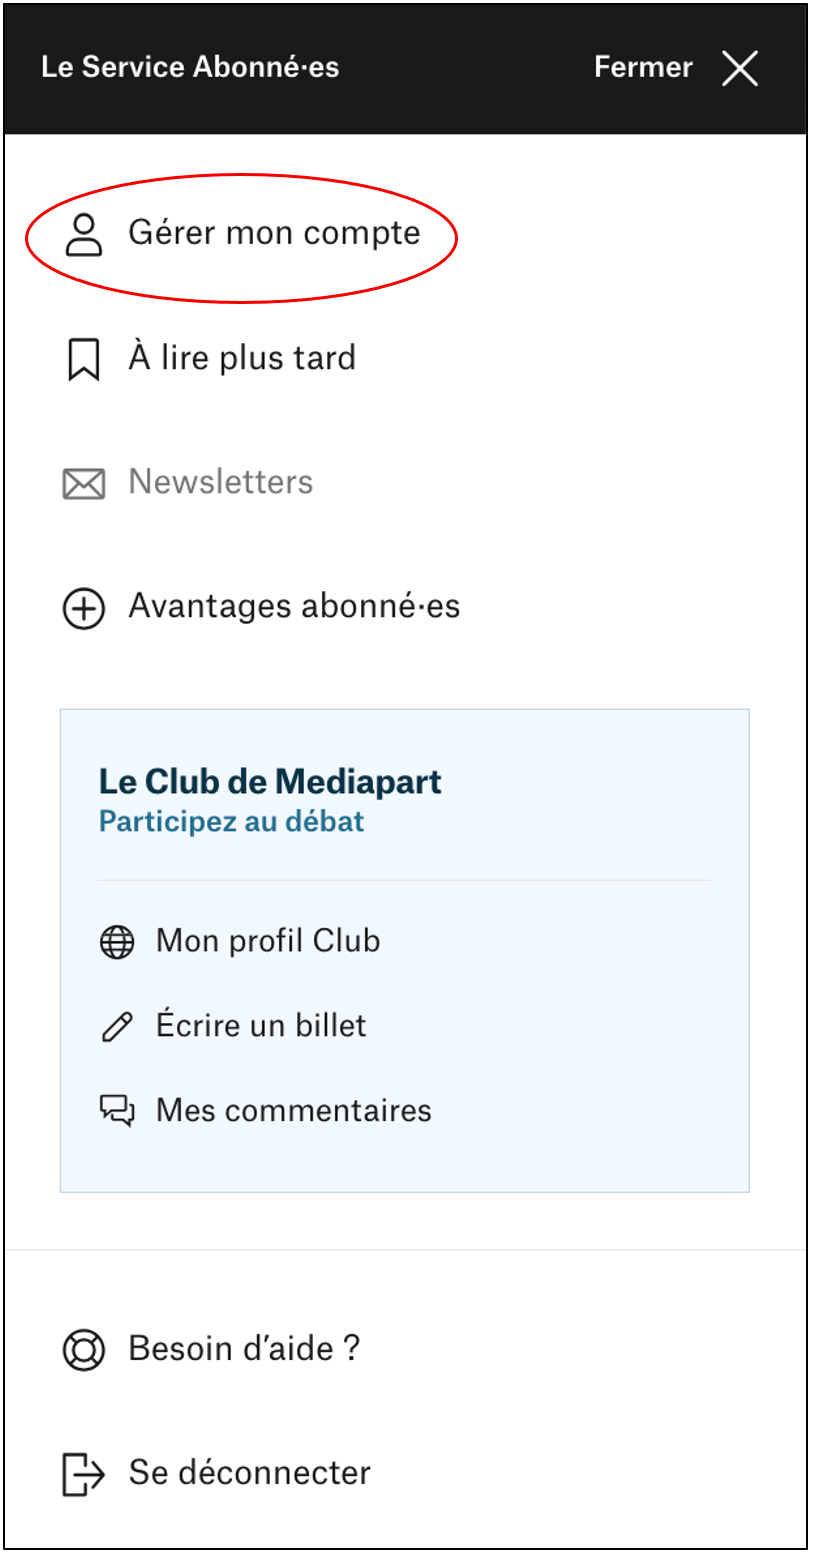Click the plus-circle icon for Avantages abonné·es
Image resolution: width=816 pixels, height=1558 pixels.
tap(84, 608)
